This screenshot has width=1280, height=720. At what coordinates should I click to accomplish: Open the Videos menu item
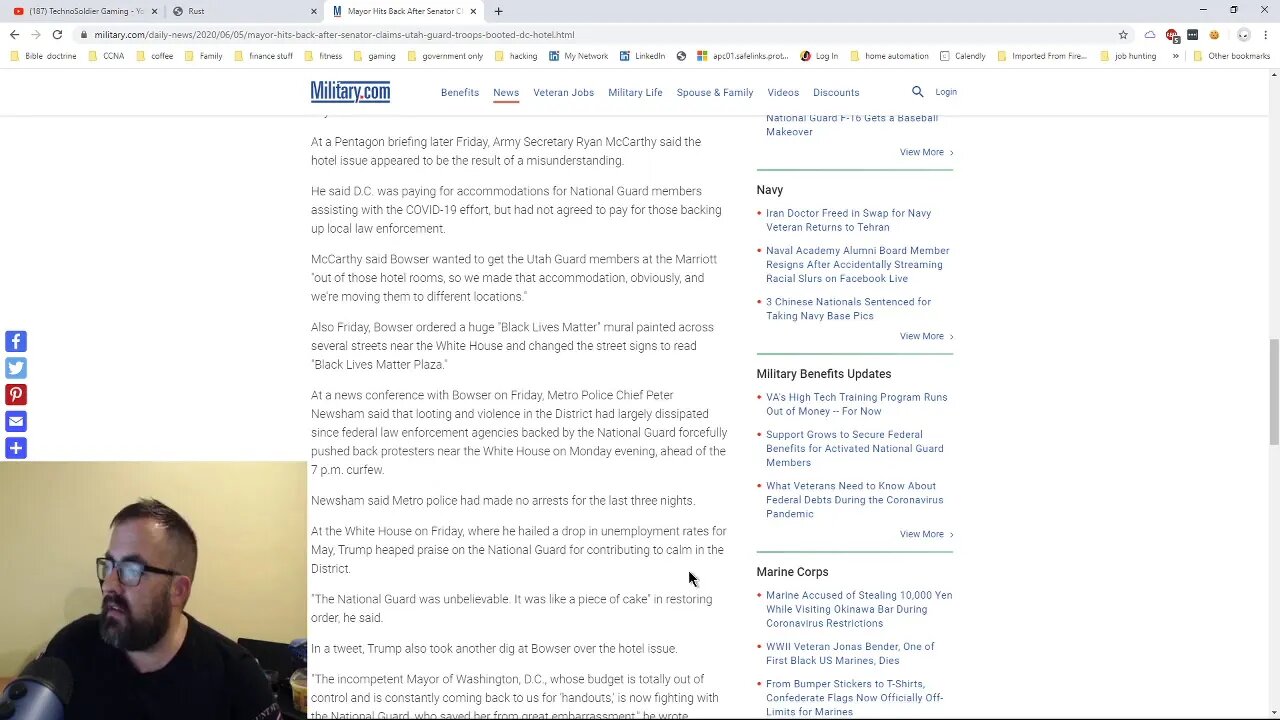pos(783,92)
